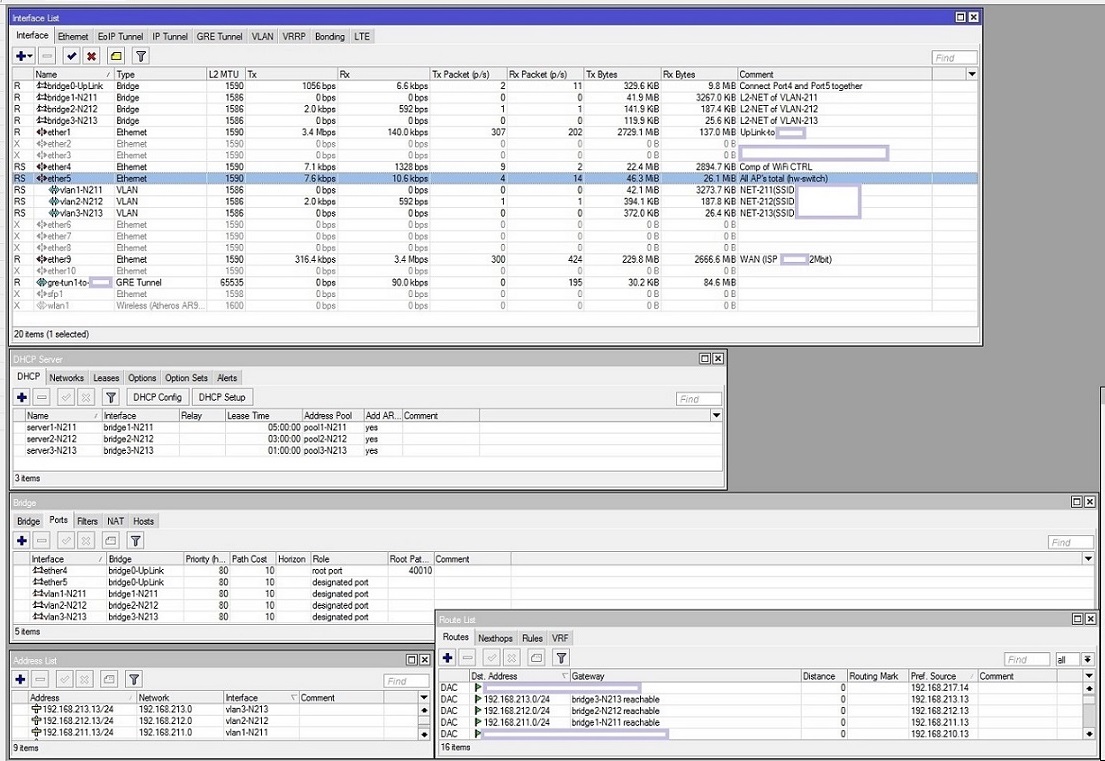Open column dropdown arrow in DHCP Server table
1105x761 pixels.
716,416
